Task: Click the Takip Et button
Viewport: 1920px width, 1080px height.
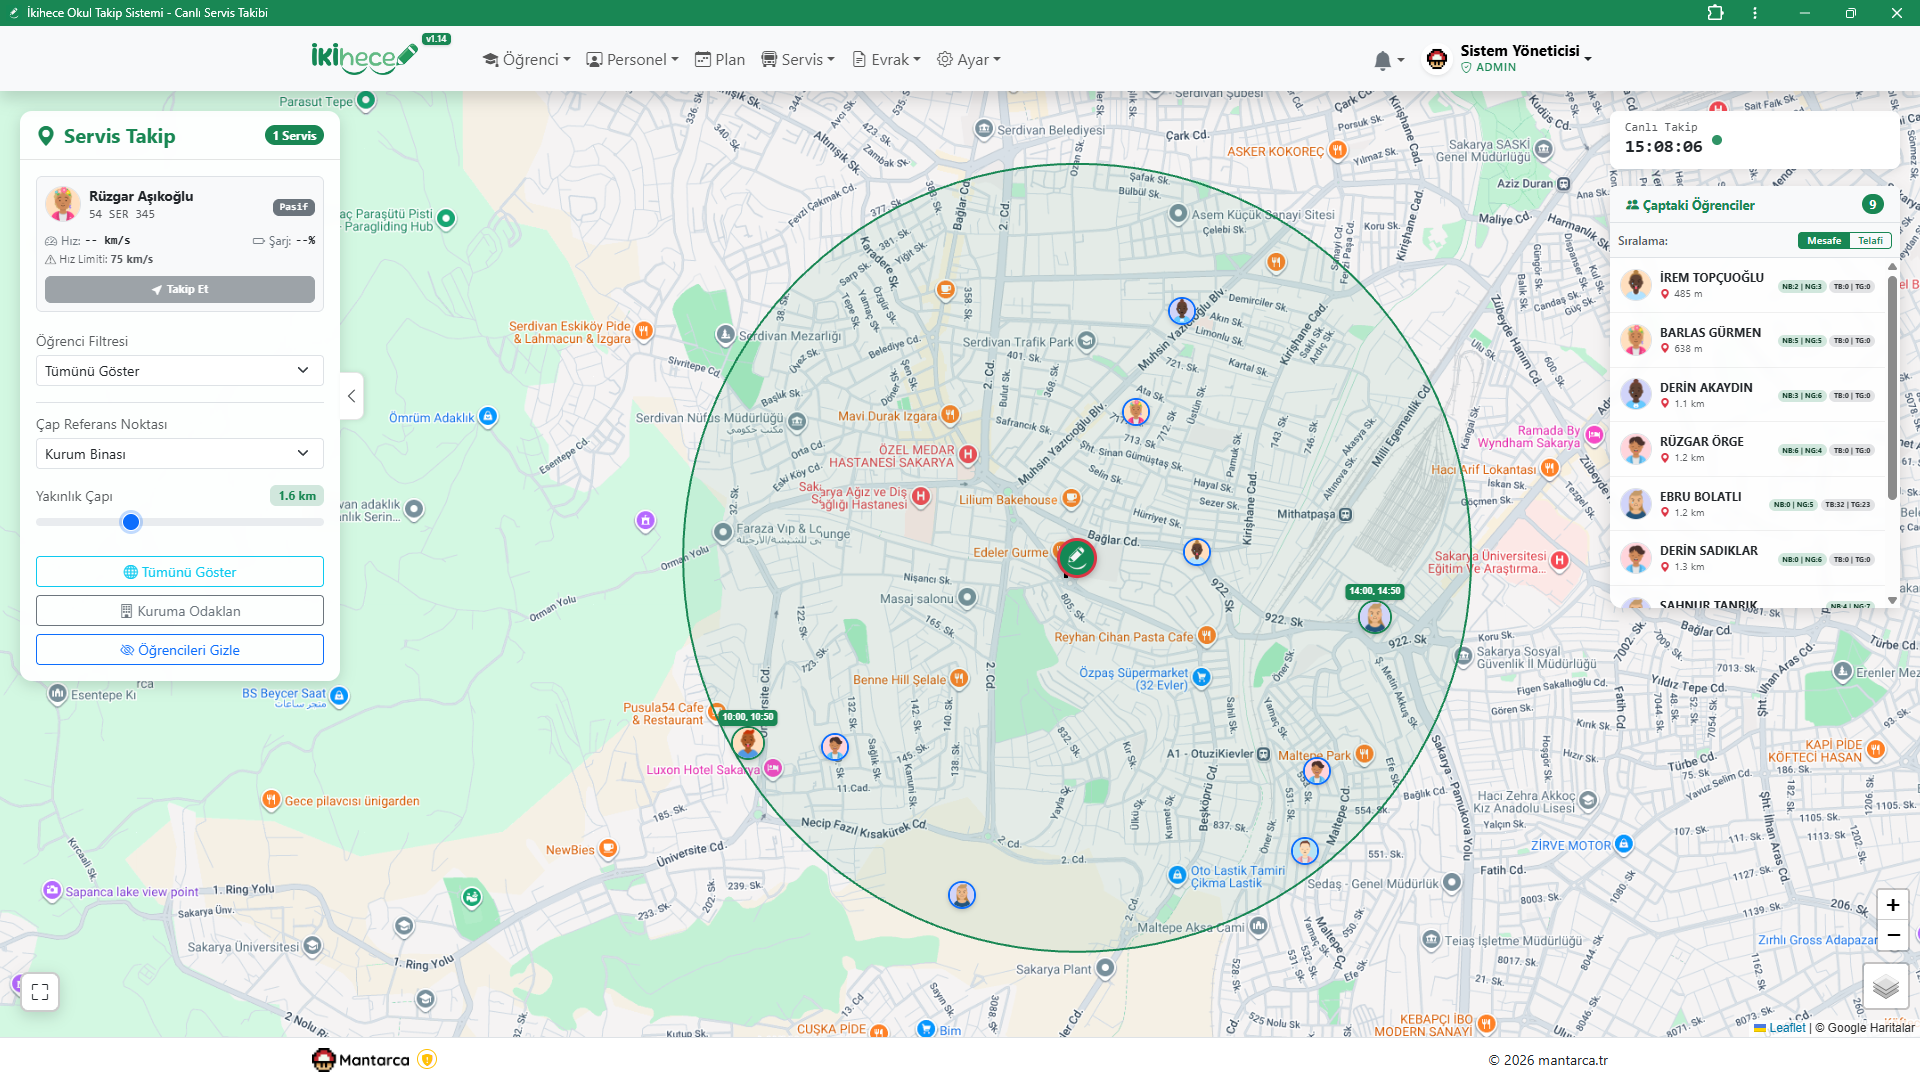Action: [180, 289]
